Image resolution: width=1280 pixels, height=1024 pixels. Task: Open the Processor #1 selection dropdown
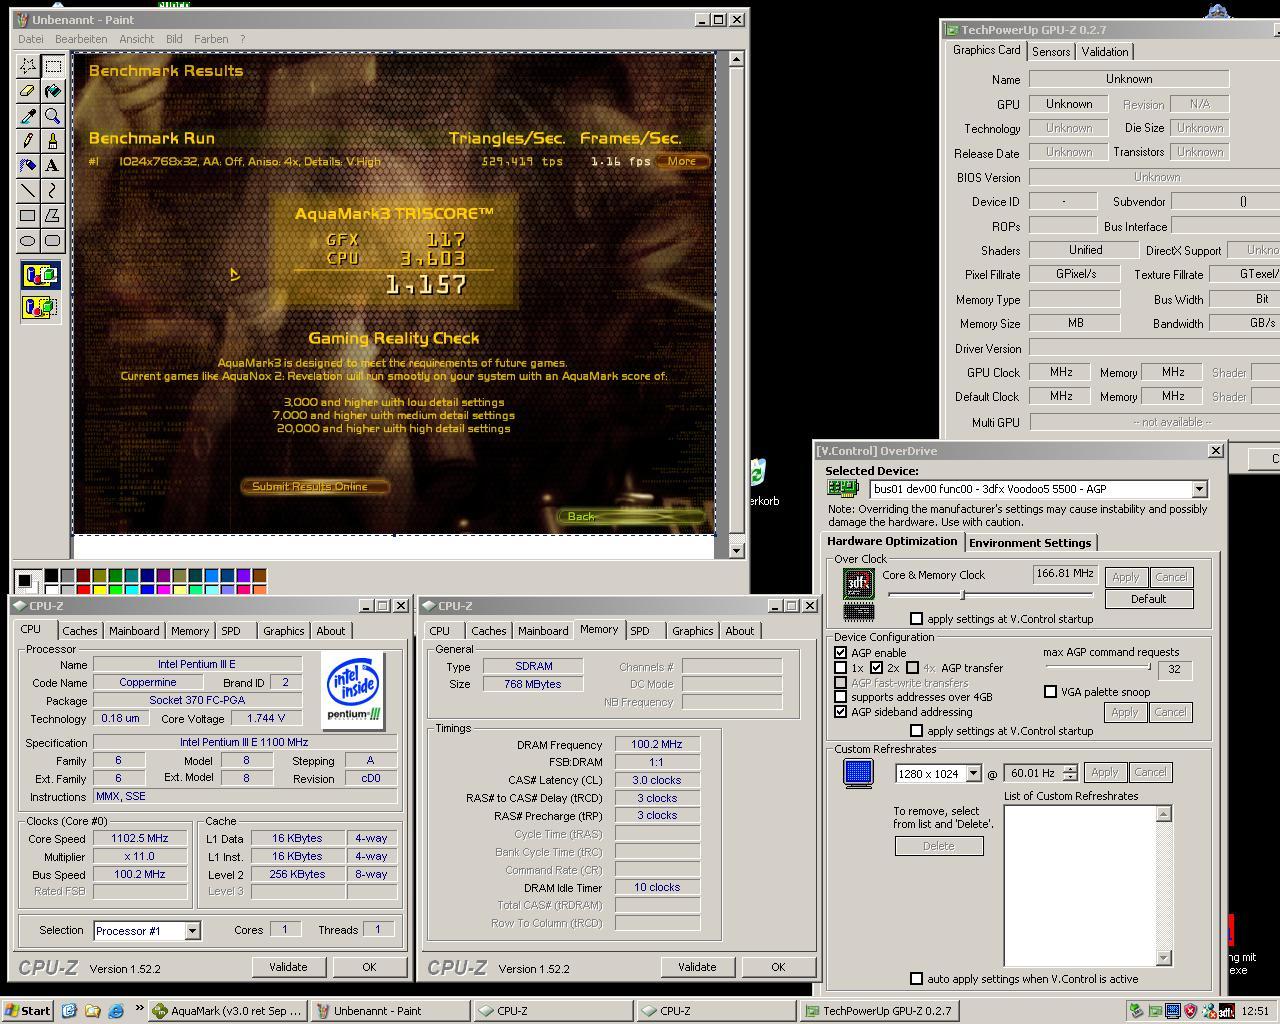192,931
